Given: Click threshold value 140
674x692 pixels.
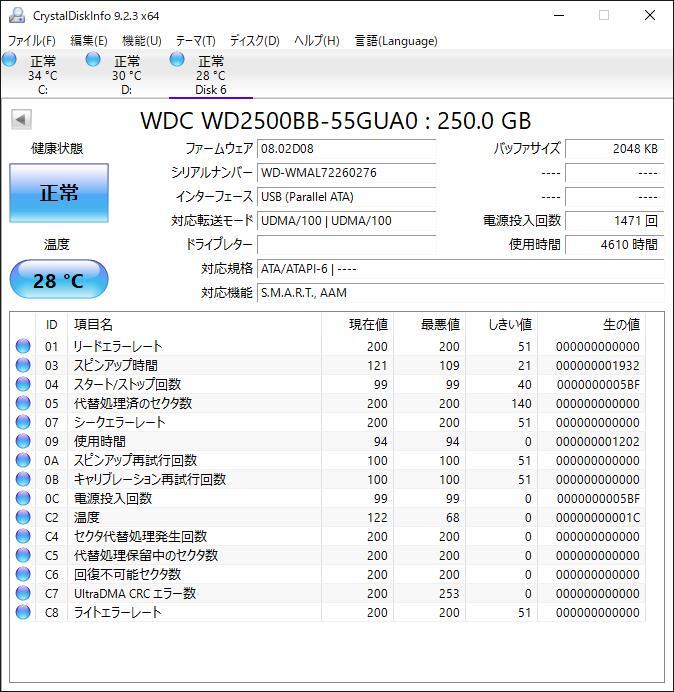Looking at the screenshot, I should (x=521, y=403).
